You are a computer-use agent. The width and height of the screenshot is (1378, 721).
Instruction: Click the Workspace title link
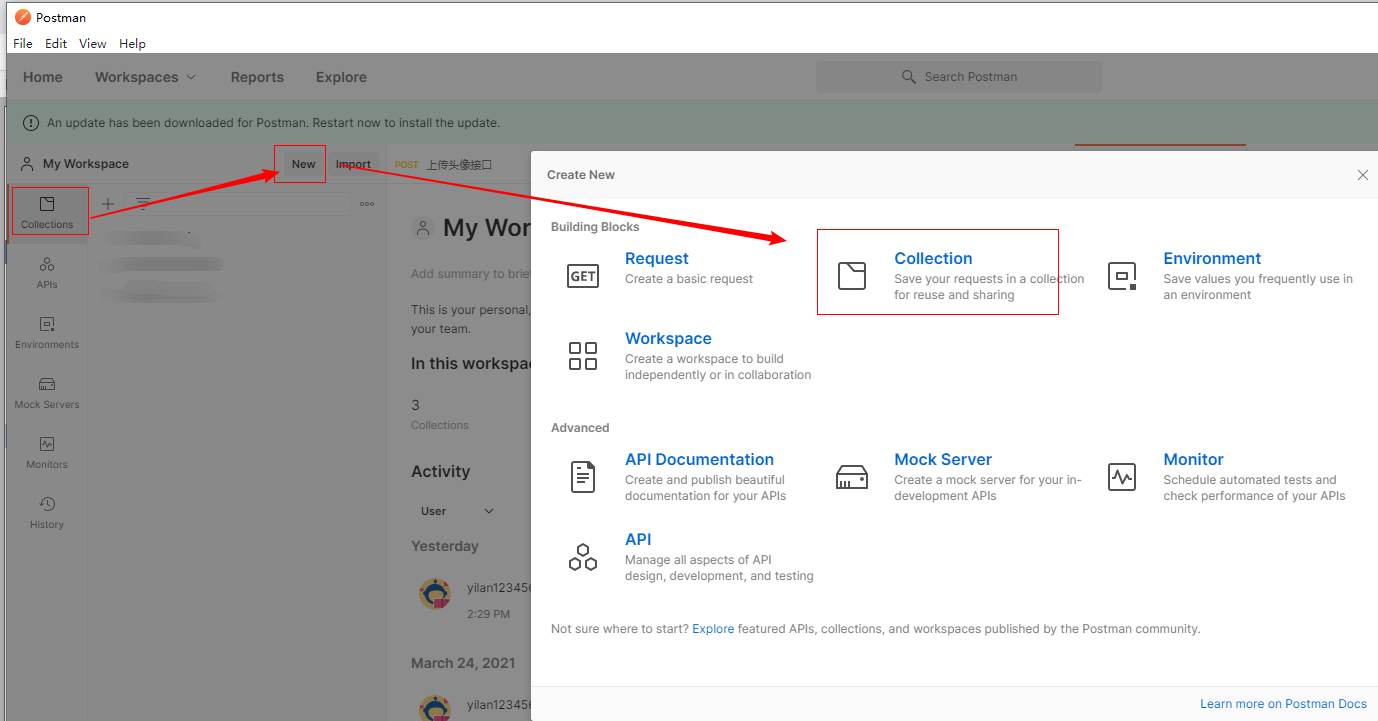click(x=668, y=338)
